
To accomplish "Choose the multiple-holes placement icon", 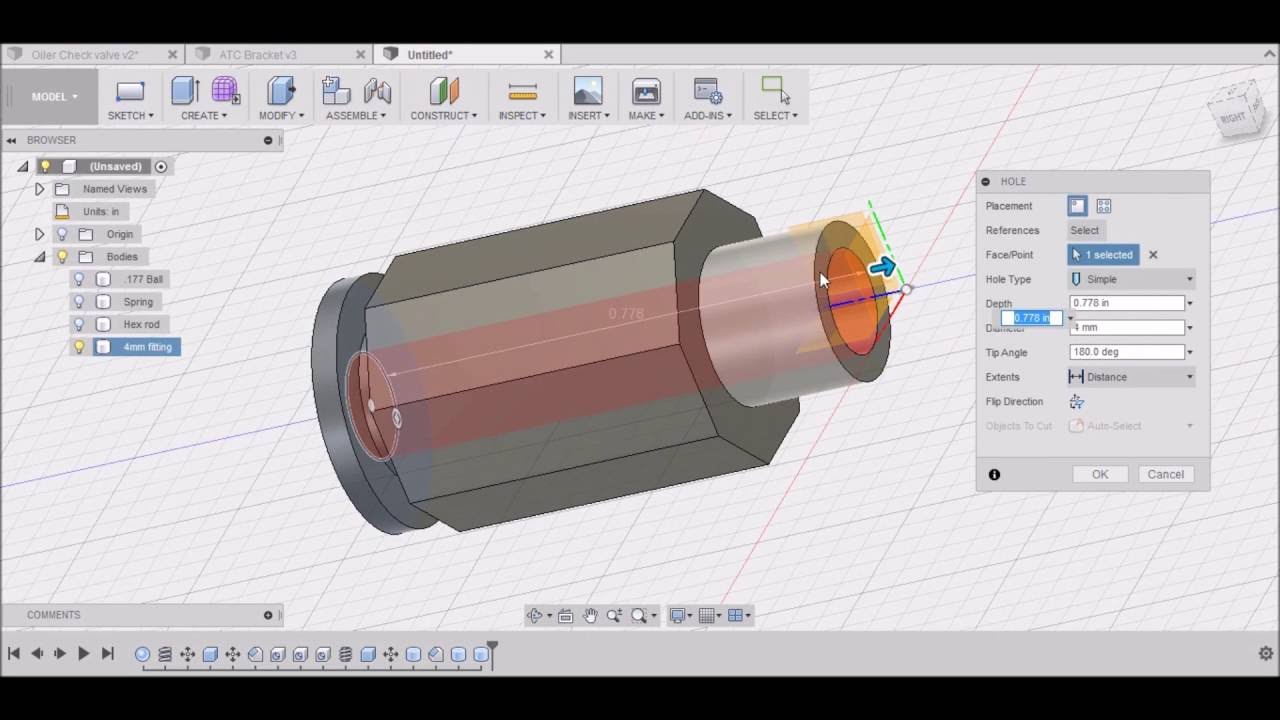I will 1104,206.
